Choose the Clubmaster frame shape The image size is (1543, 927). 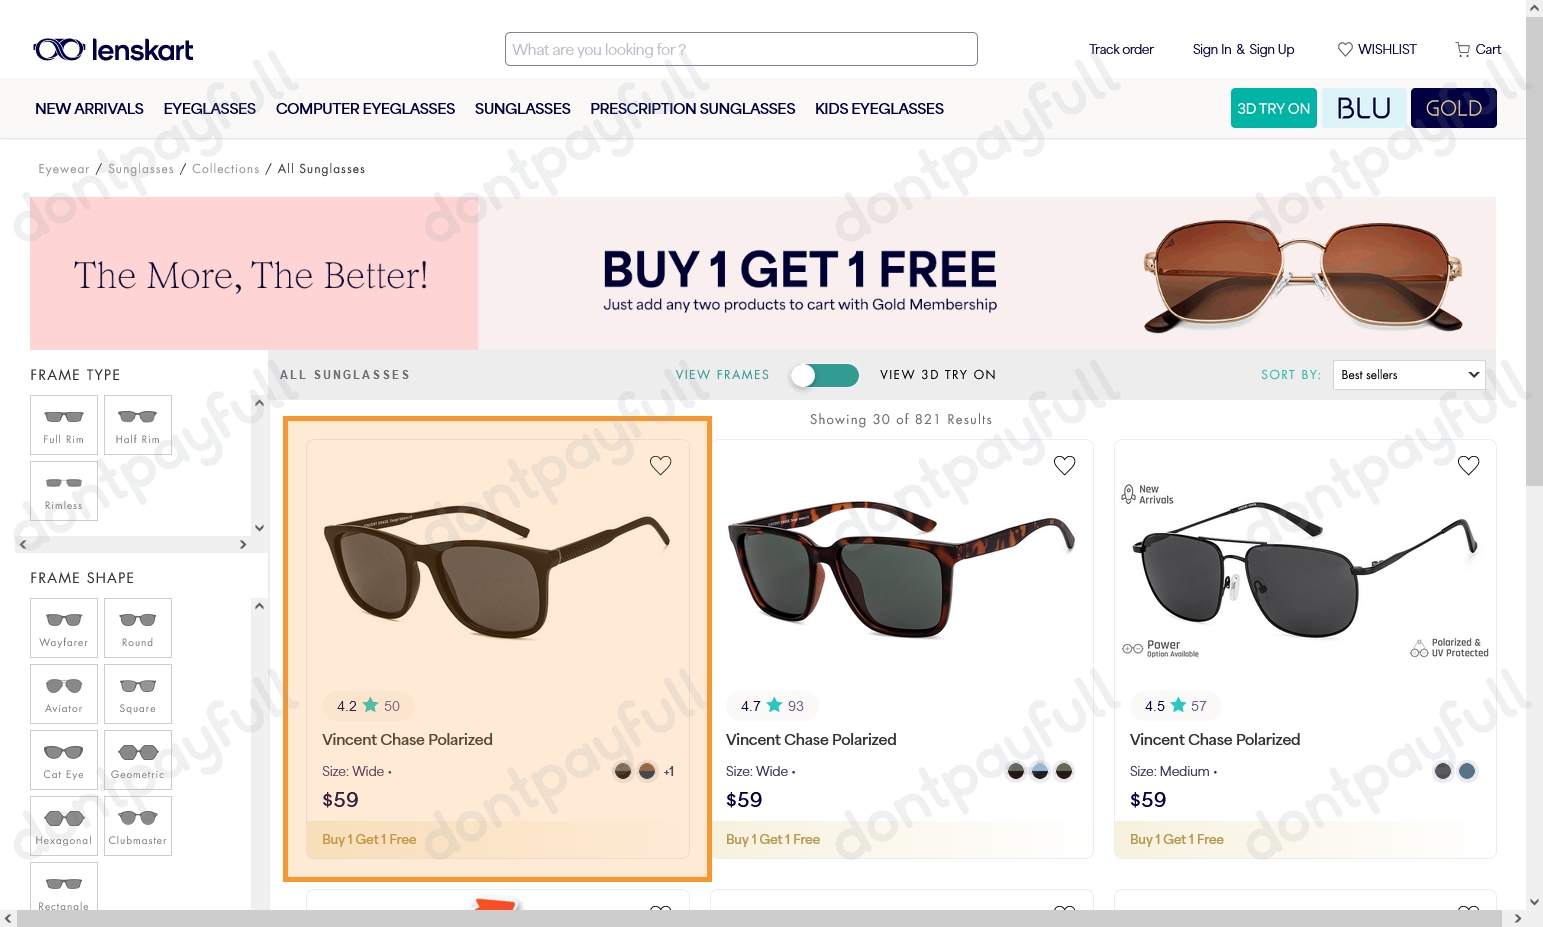tap(138, 826)
